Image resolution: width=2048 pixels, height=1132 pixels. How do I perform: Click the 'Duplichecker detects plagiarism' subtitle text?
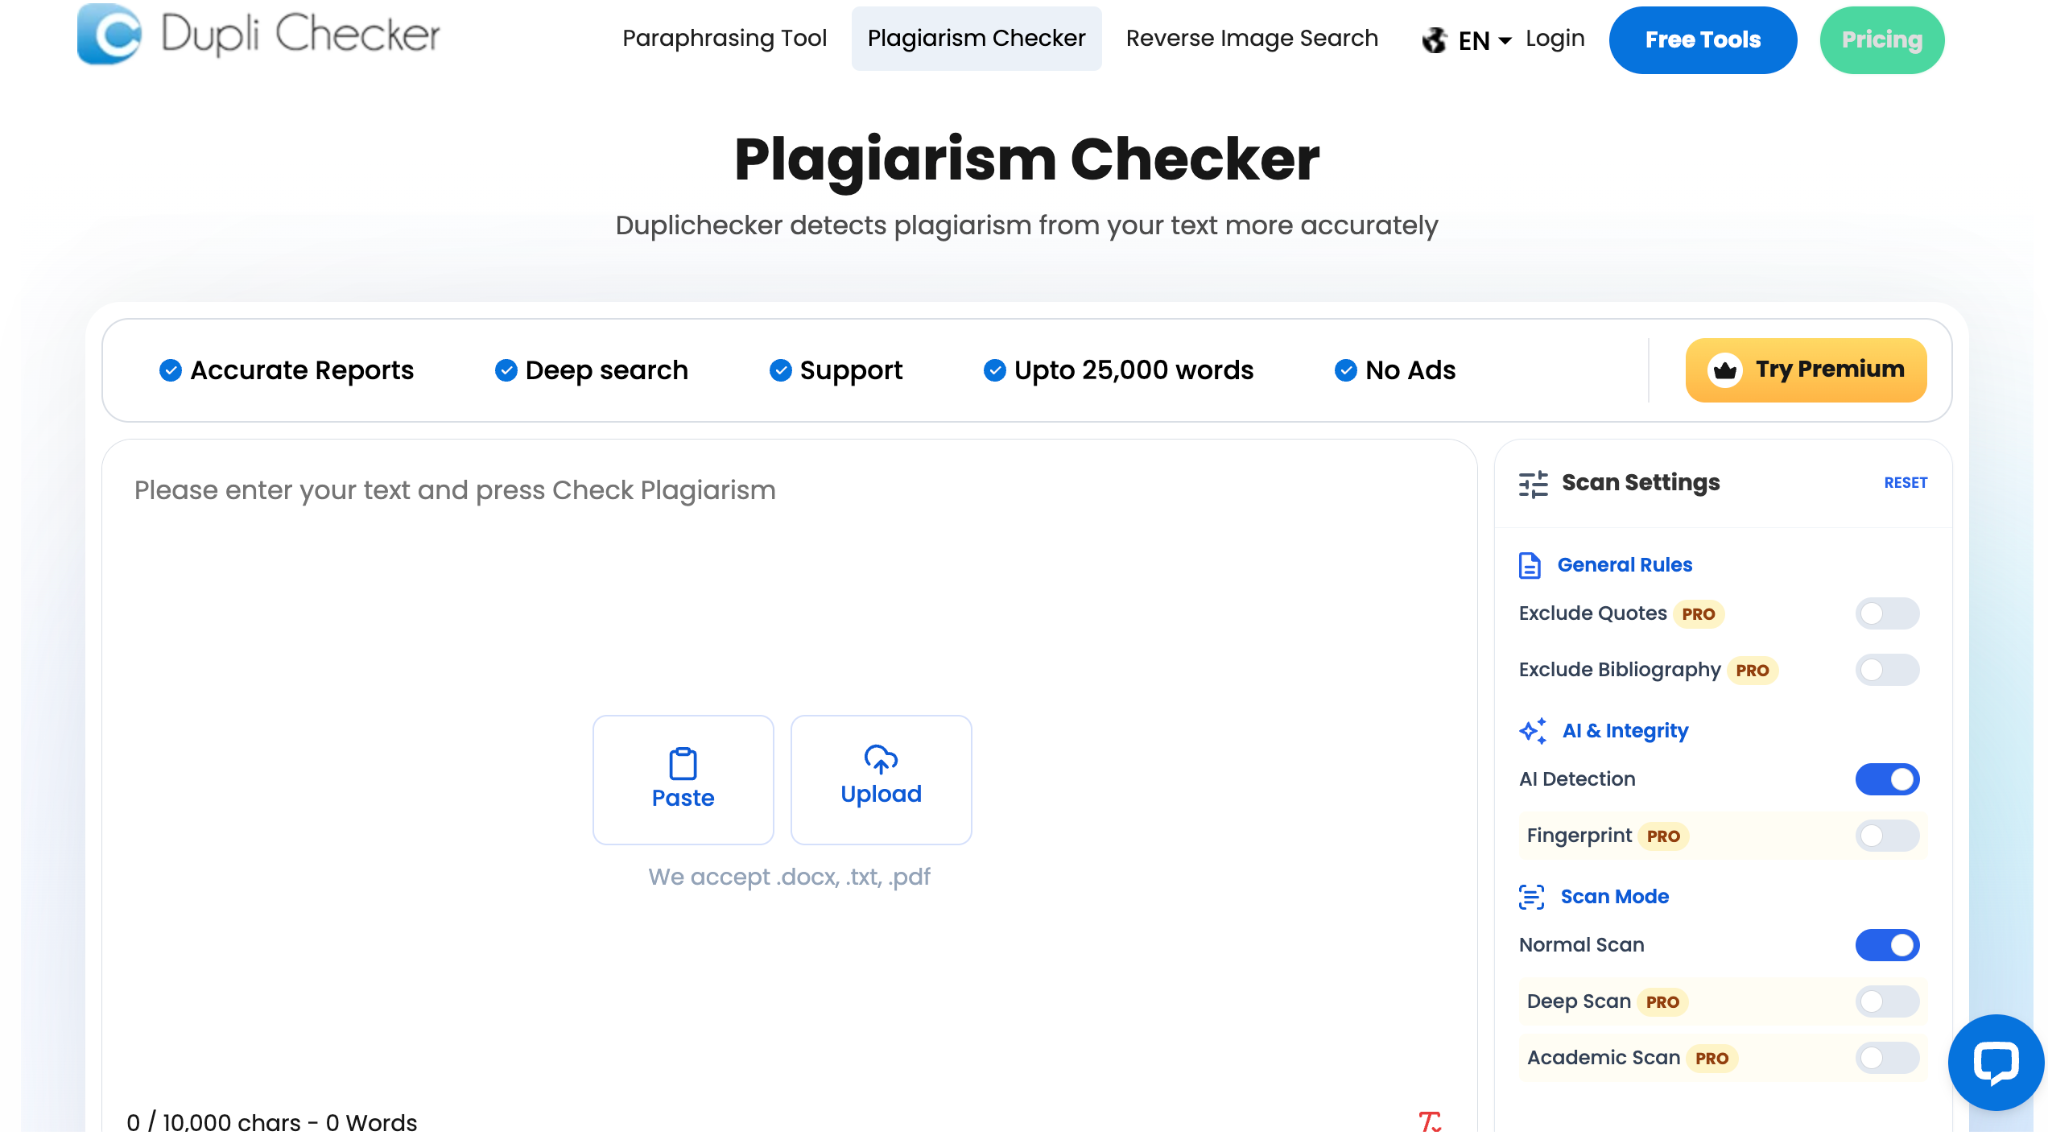point(1027,226)
